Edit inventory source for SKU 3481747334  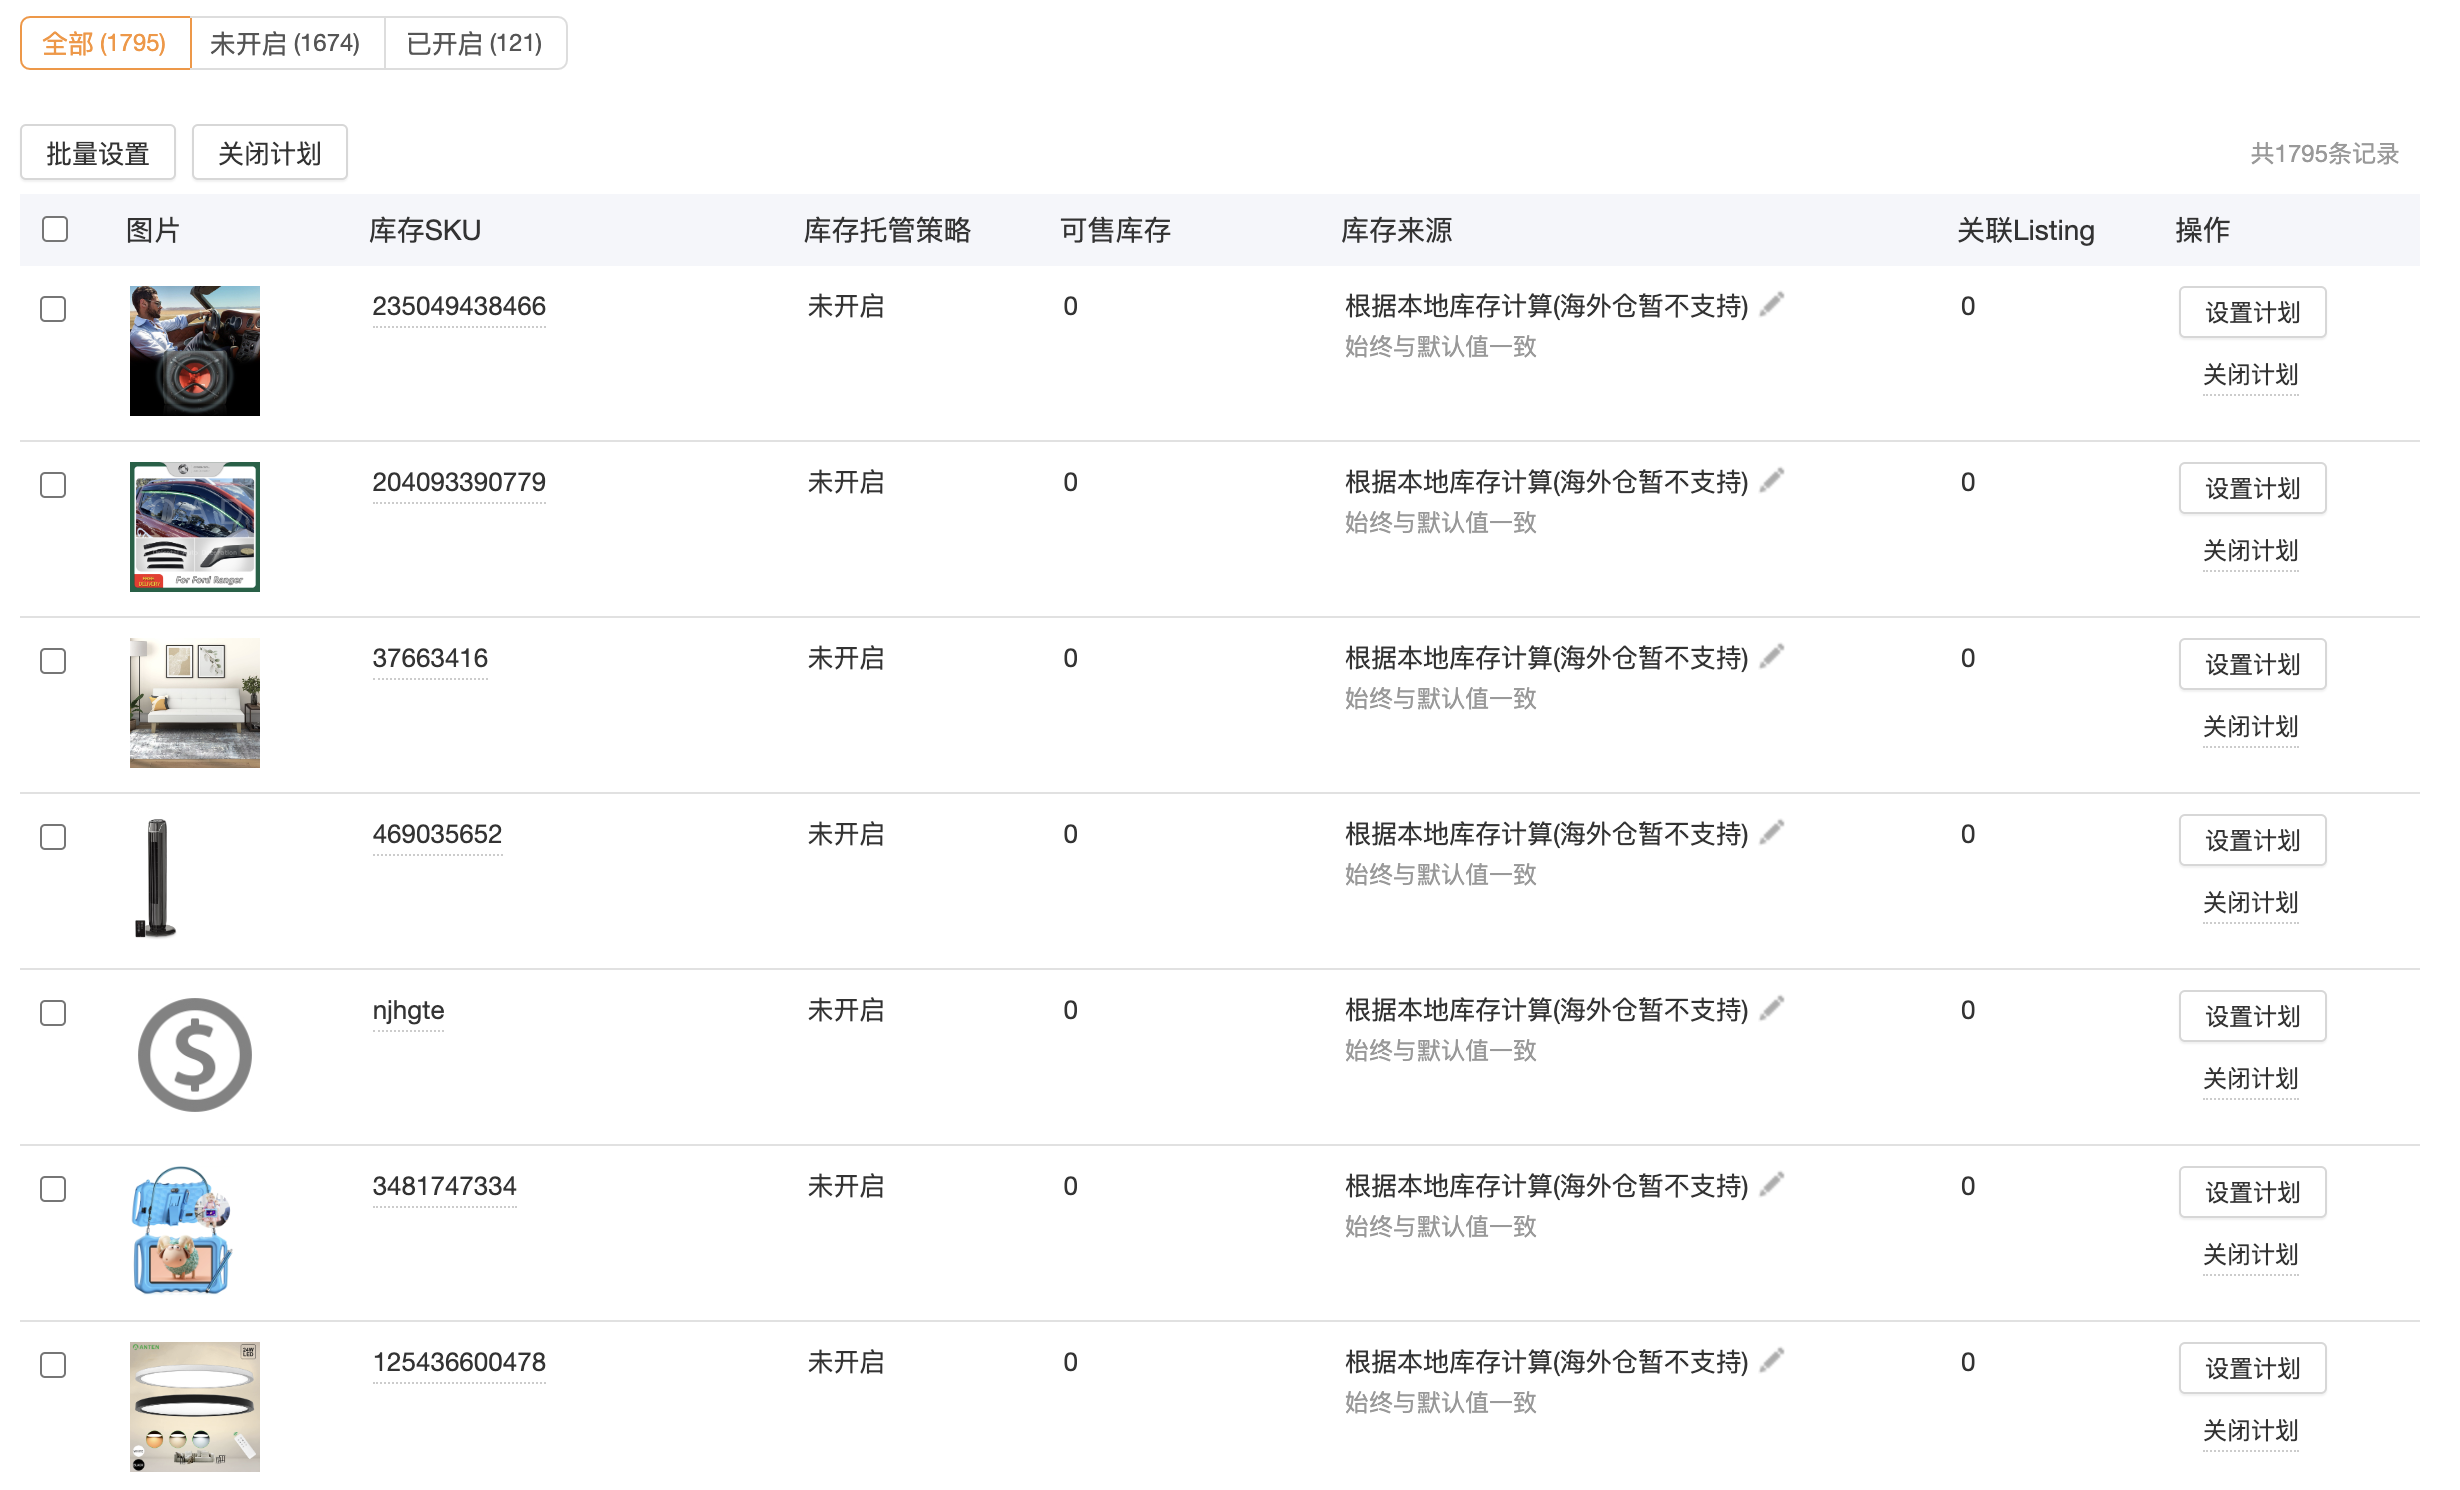(x=1772, y=1184)
